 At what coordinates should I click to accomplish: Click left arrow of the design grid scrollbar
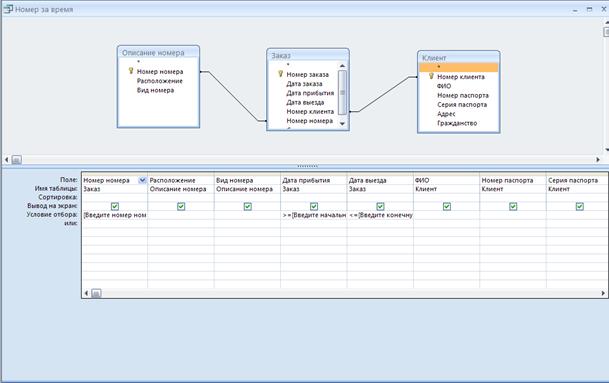pos(86,293)
